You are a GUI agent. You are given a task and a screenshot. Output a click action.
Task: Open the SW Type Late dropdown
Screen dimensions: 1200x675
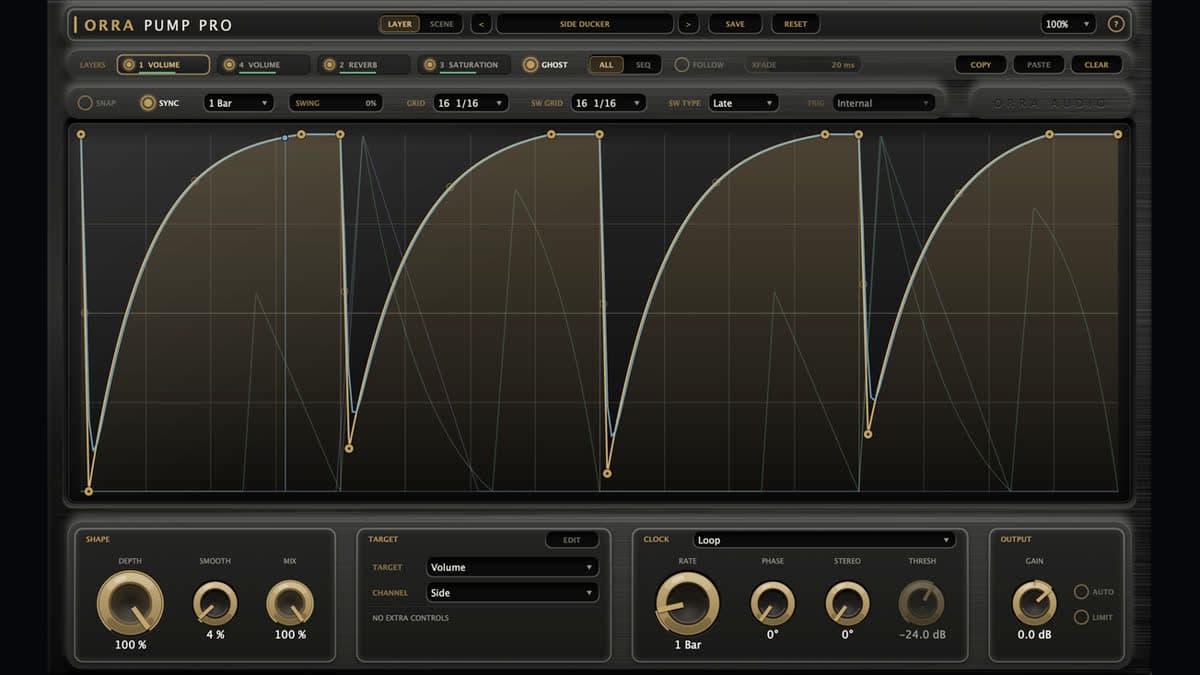[x=743, y=103]
